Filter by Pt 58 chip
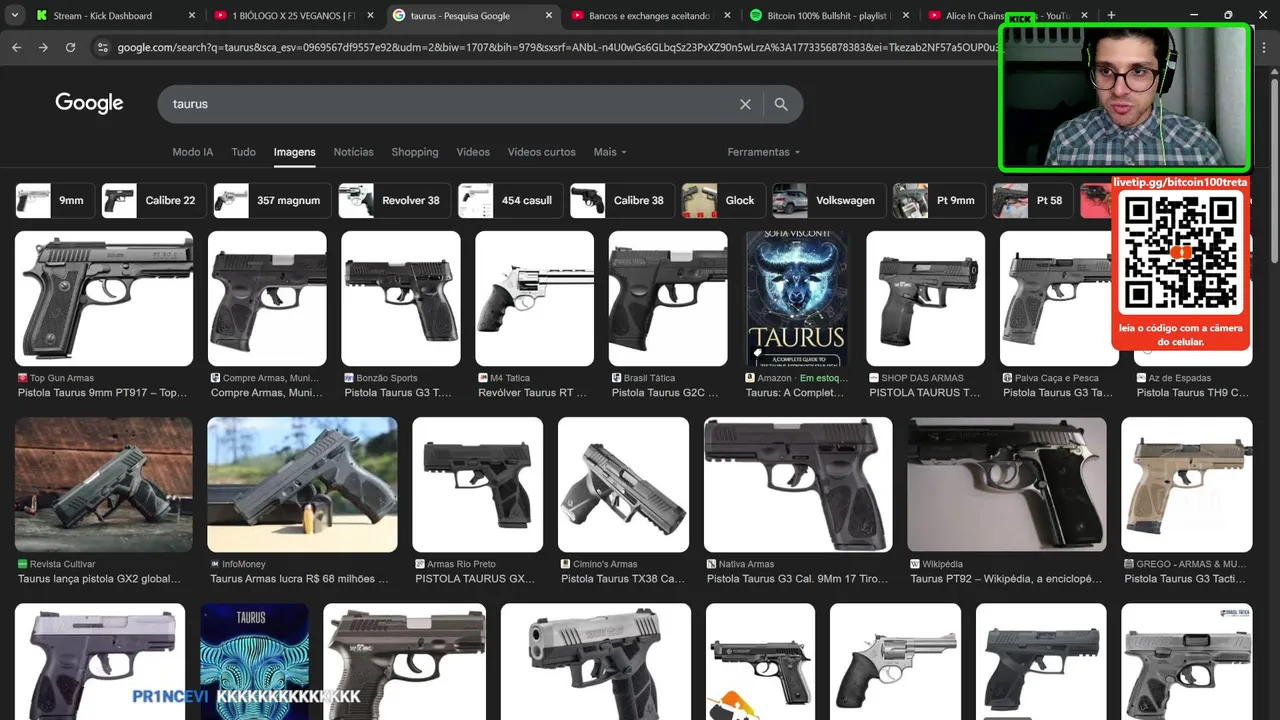The image size is (1280, 720). point(1033,200)
